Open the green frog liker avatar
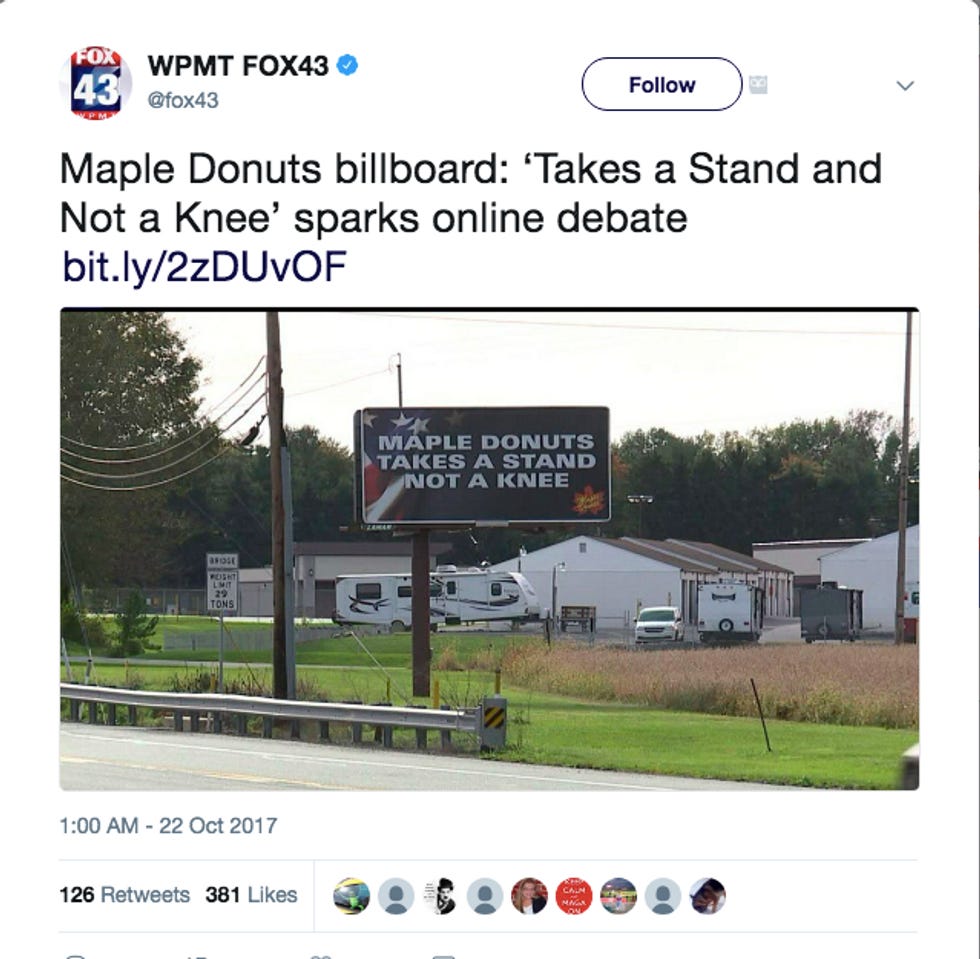 (351, 896)
